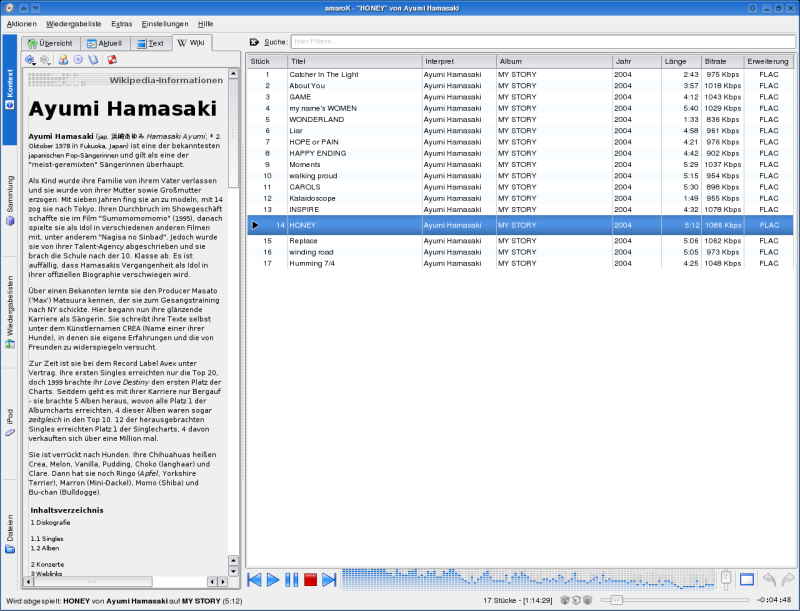This screenshot has width=800, height=611.
Task: Sort playlist by the Album column header
Action: pyautogui.click(x=554, y=61)
